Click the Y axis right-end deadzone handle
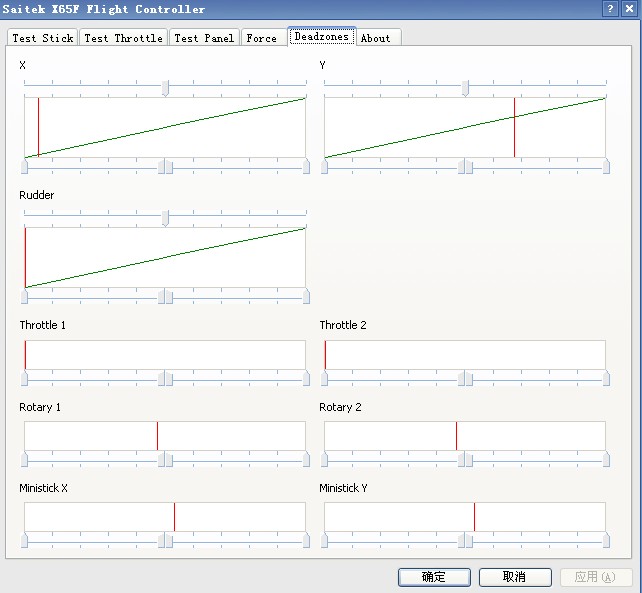 point(606,166)
